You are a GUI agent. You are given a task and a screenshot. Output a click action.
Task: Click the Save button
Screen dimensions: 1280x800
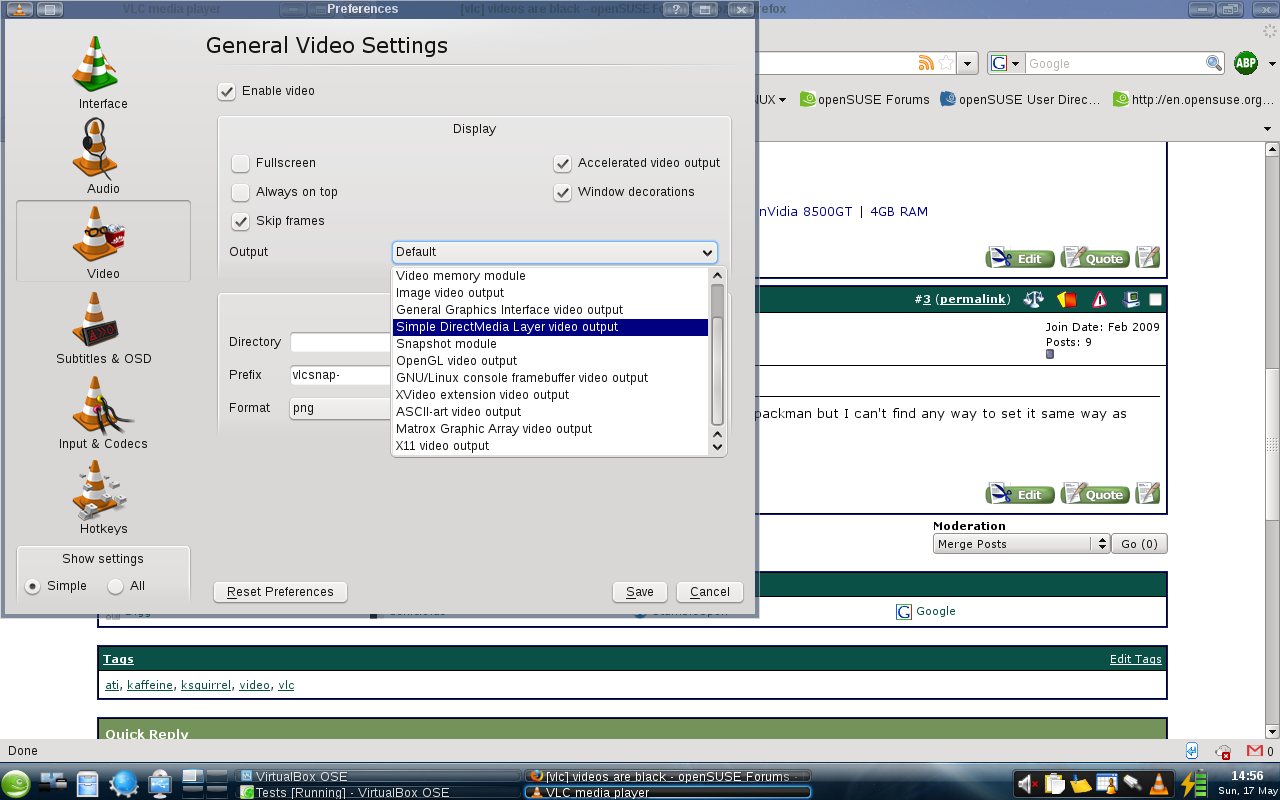click(639, 592)
